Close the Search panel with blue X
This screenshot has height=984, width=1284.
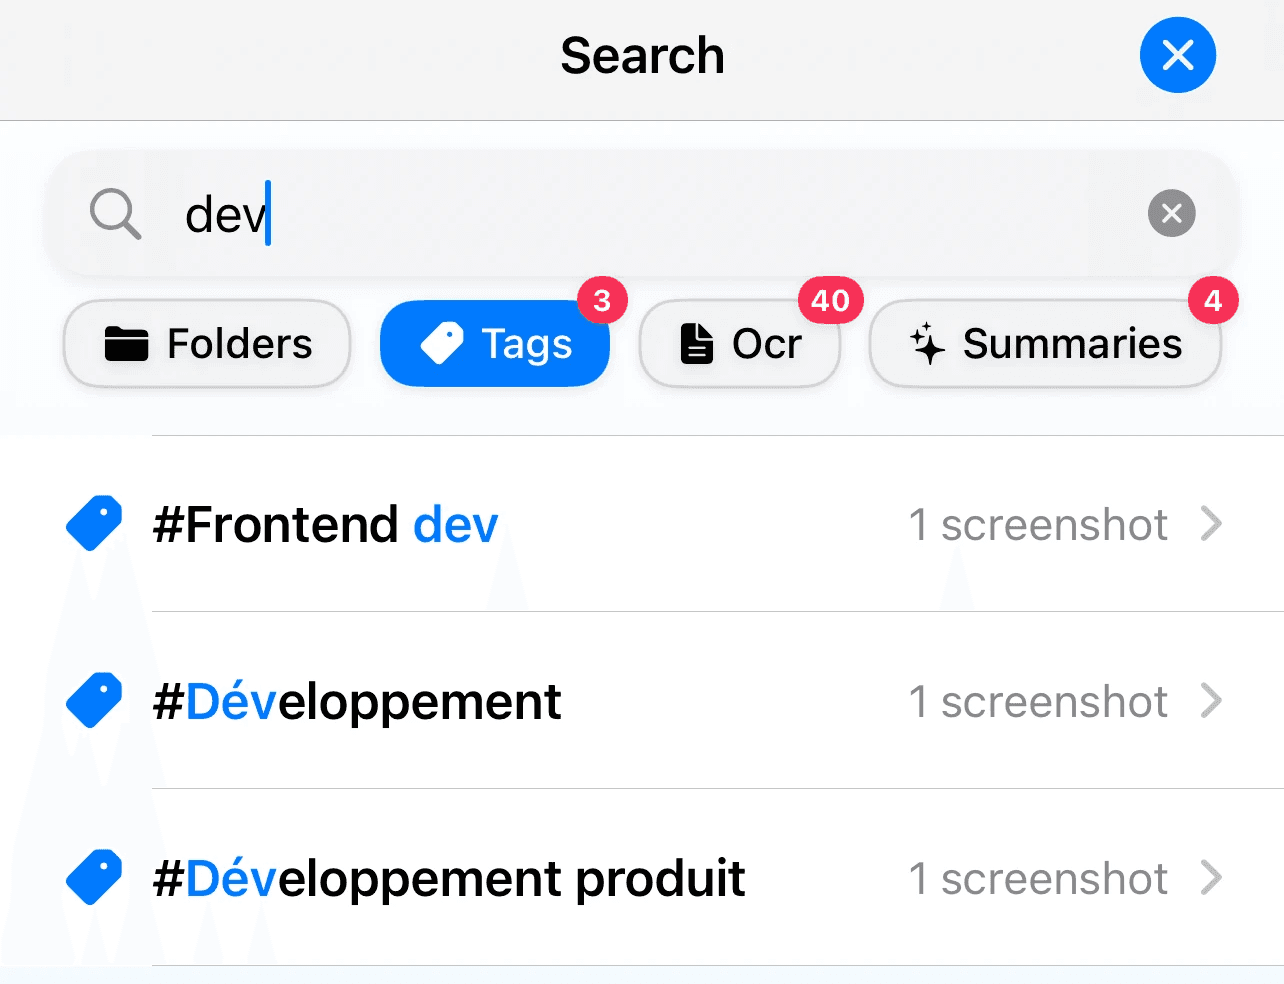coord(1178,55)
